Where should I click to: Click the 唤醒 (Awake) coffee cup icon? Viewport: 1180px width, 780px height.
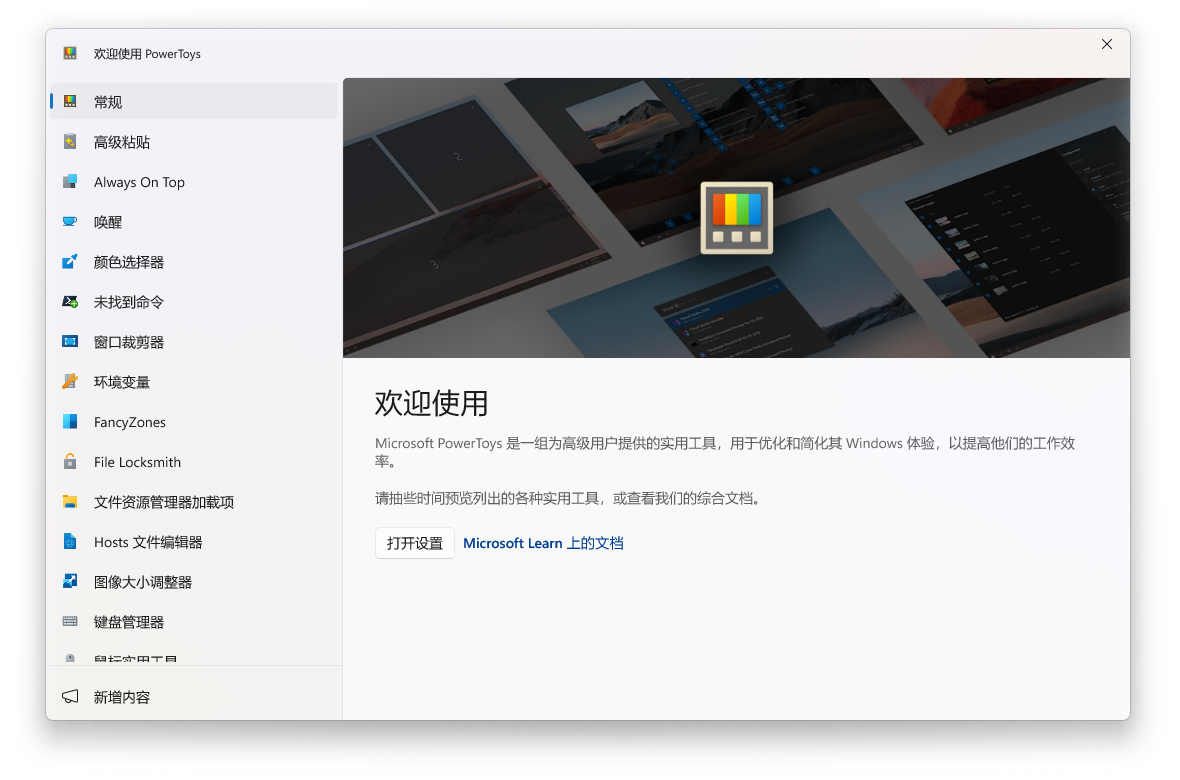click(70, 221)
